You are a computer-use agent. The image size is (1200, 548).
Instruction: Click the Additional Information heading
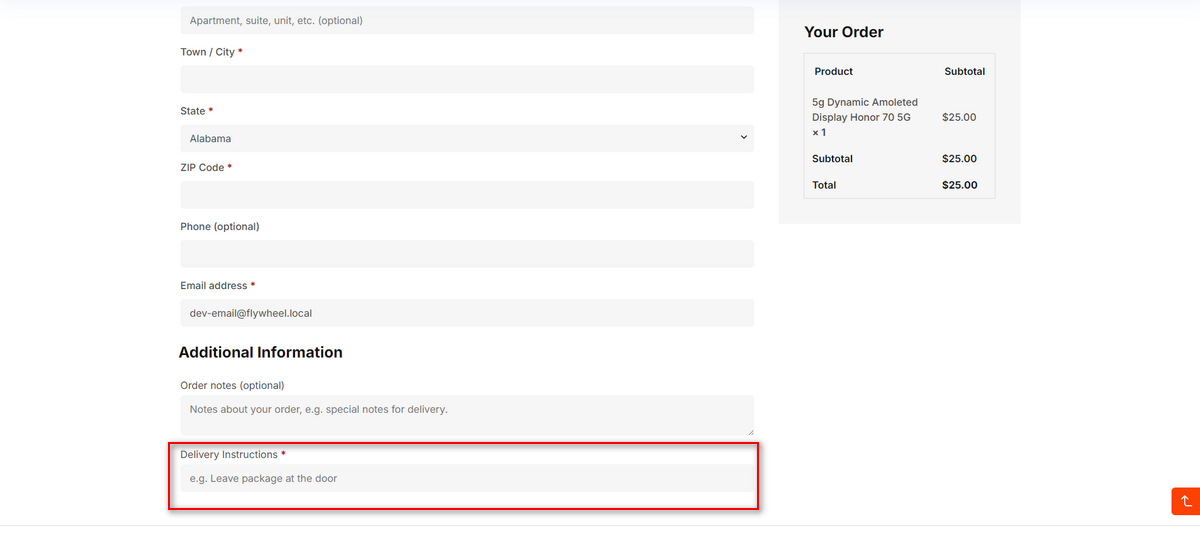point(261,352)
